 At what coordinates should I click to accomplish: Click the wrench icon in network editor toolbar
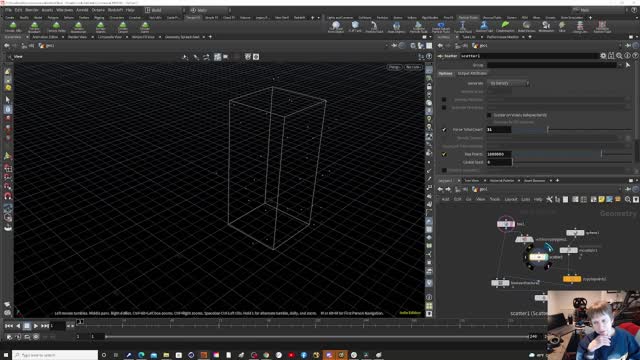(x=549, y=199)
